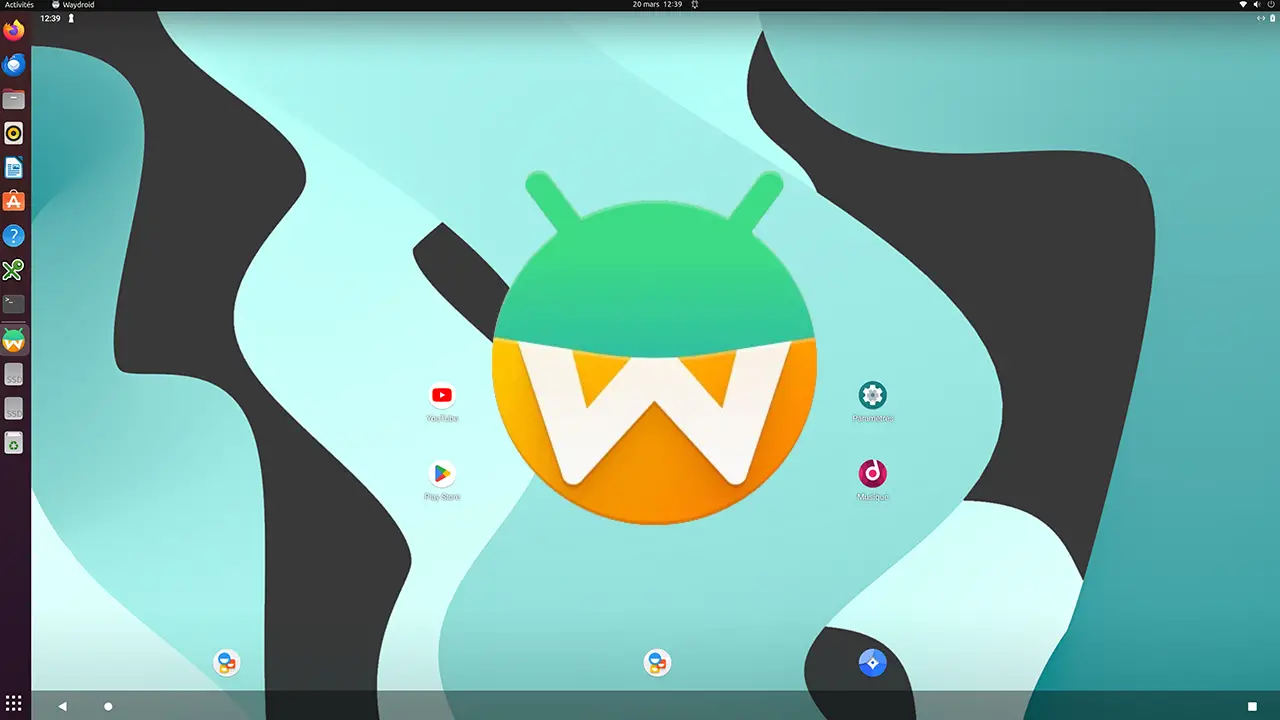Open the Wi-Fi indicator in top bar
Image resolution: width=1280 pixels, height=720 pixels.
tap(1243, 5)
